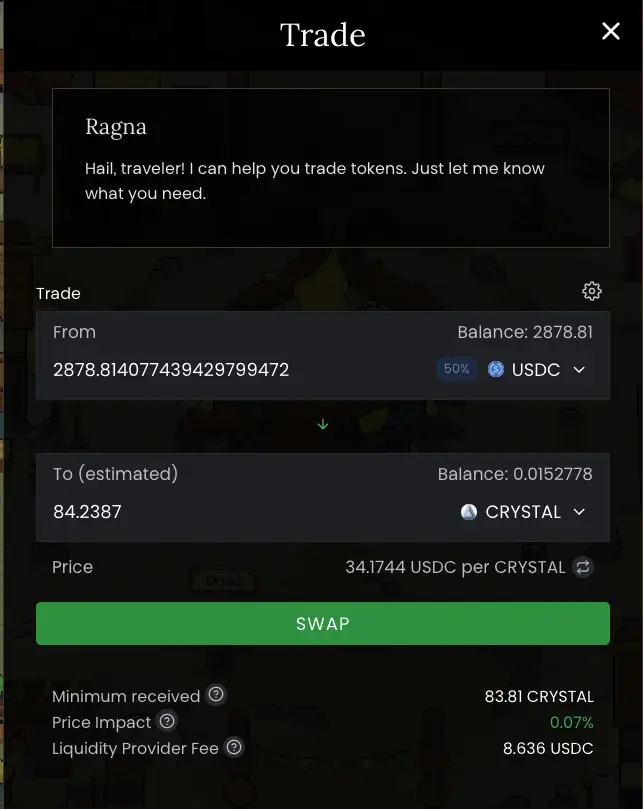Select the 50% amount button

coord(457,369)
